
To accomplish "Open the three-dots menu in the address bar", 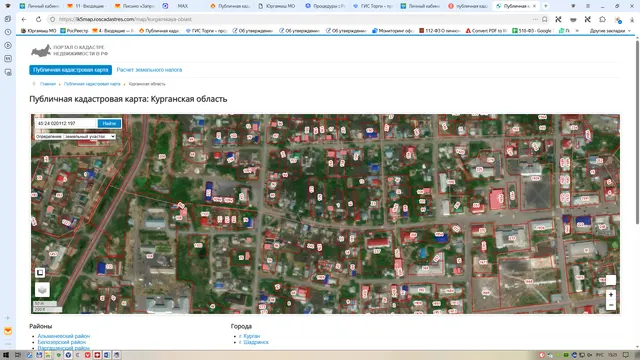I will click(x=535, y=19).
